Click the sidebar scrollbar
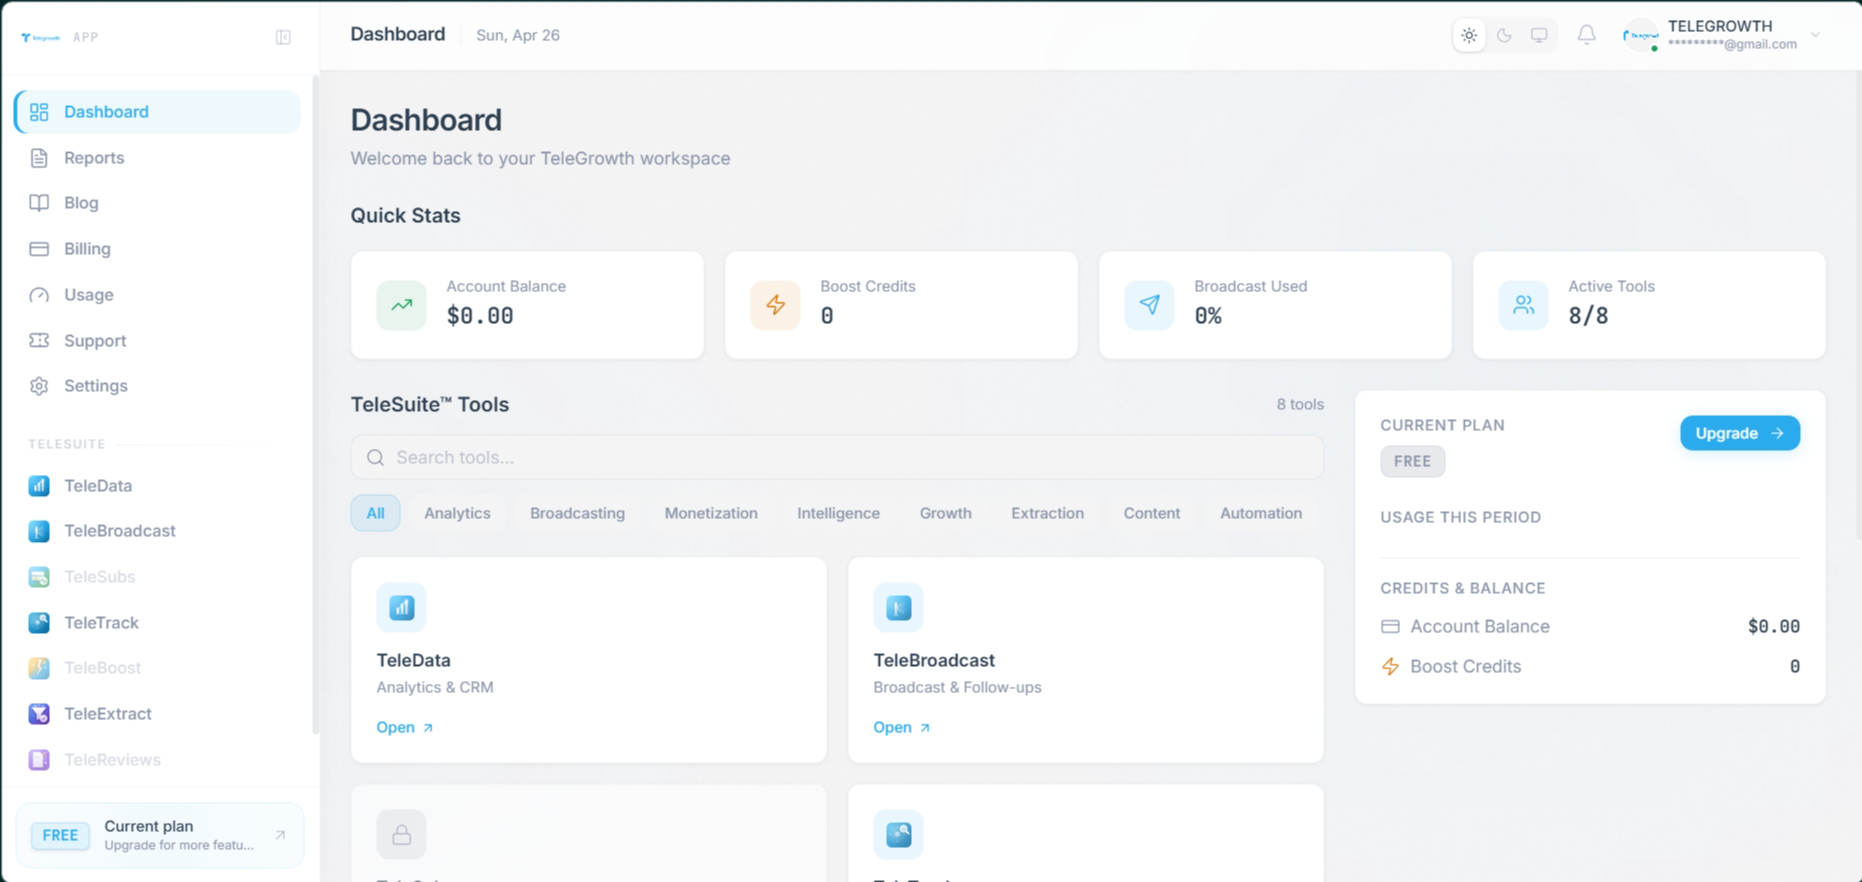Image resolution: width=1862 pixels, height=882 pixels. click(316, 405)
